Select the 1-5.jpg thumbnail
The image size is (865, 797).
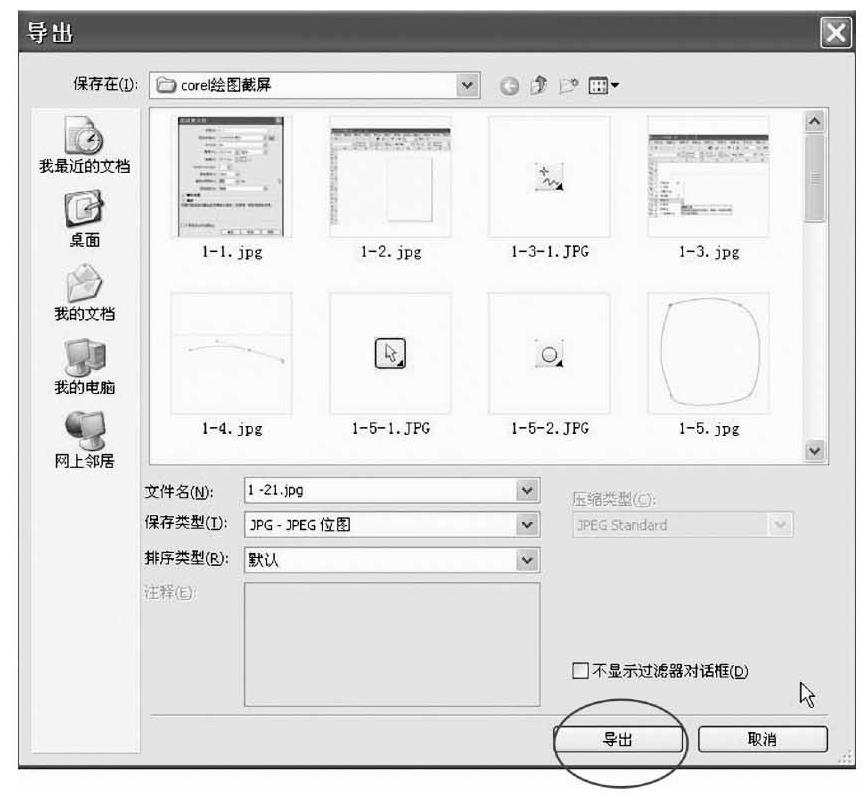[x=708, y=352]
